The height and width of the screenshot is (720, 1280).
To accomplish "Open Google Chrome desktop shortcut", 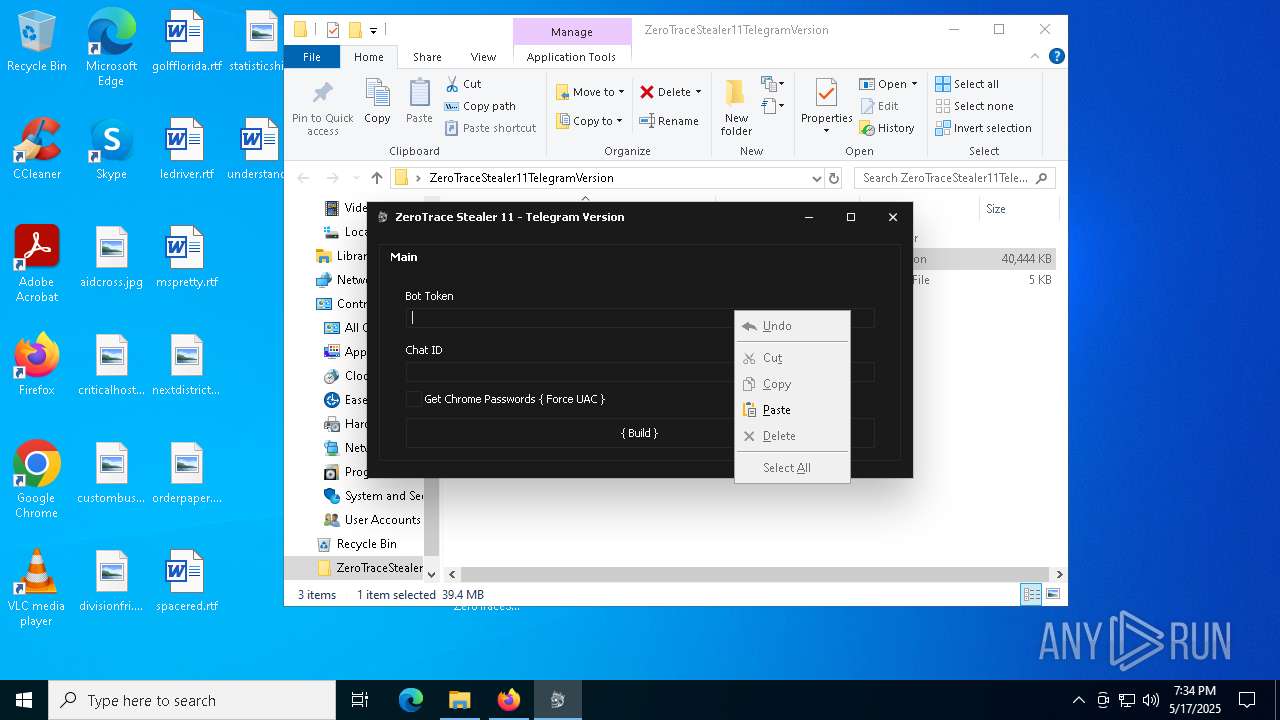I will click(x=37, y=480).
